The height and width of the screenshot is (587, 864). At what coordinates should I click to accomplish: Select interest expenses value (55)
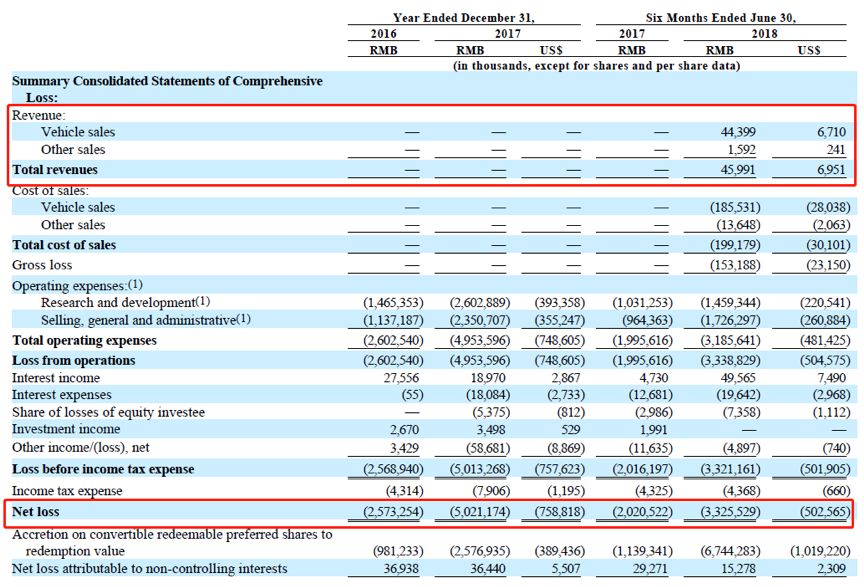[412, 395]
